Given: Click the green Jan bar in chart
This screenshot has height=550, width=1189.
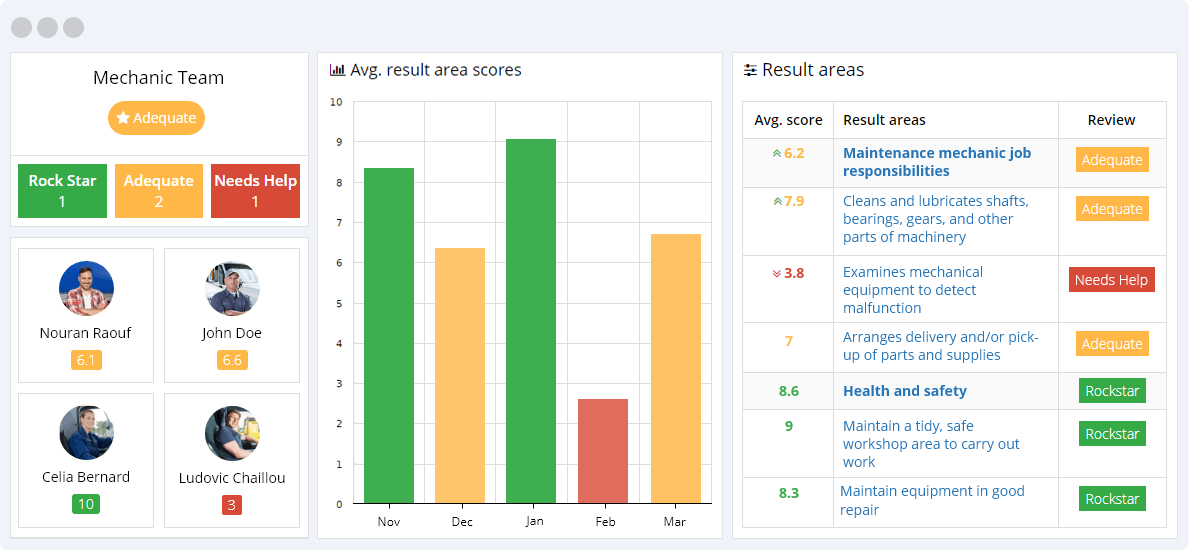Looking at the screenshot, I should point(531,320).
